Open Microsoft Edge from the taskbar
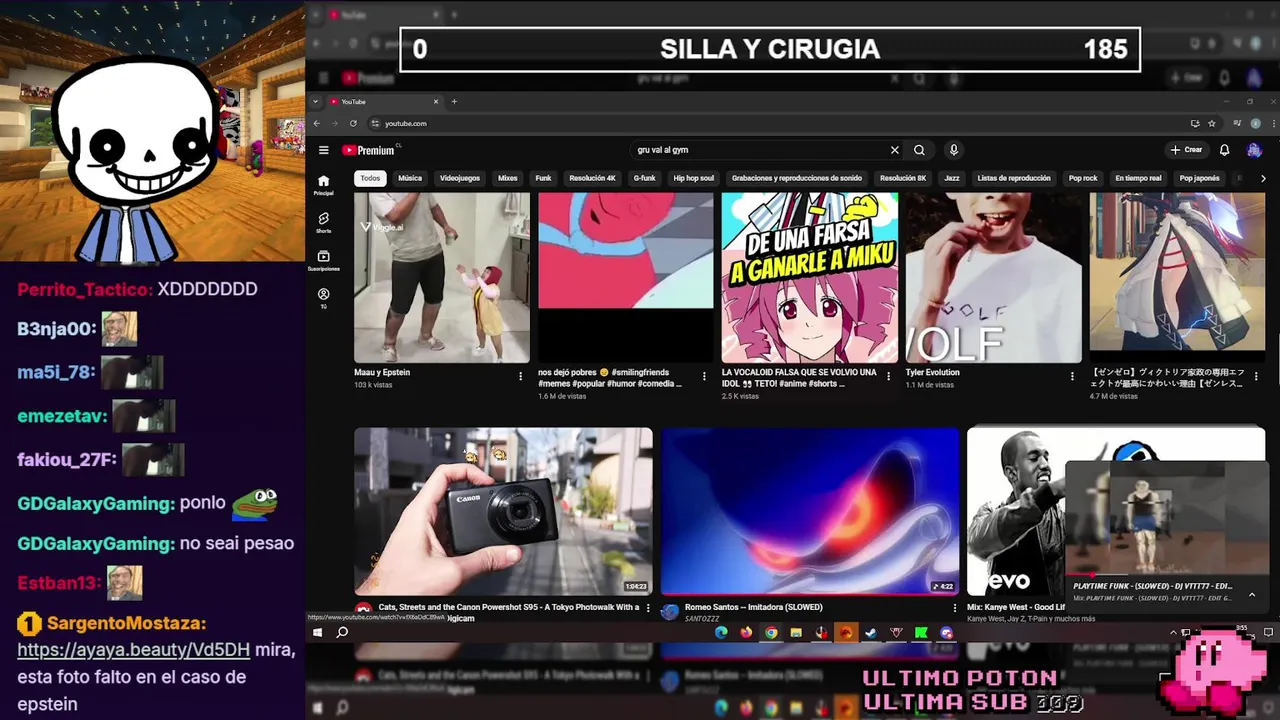1280x720 pixels. click(721, 632)
